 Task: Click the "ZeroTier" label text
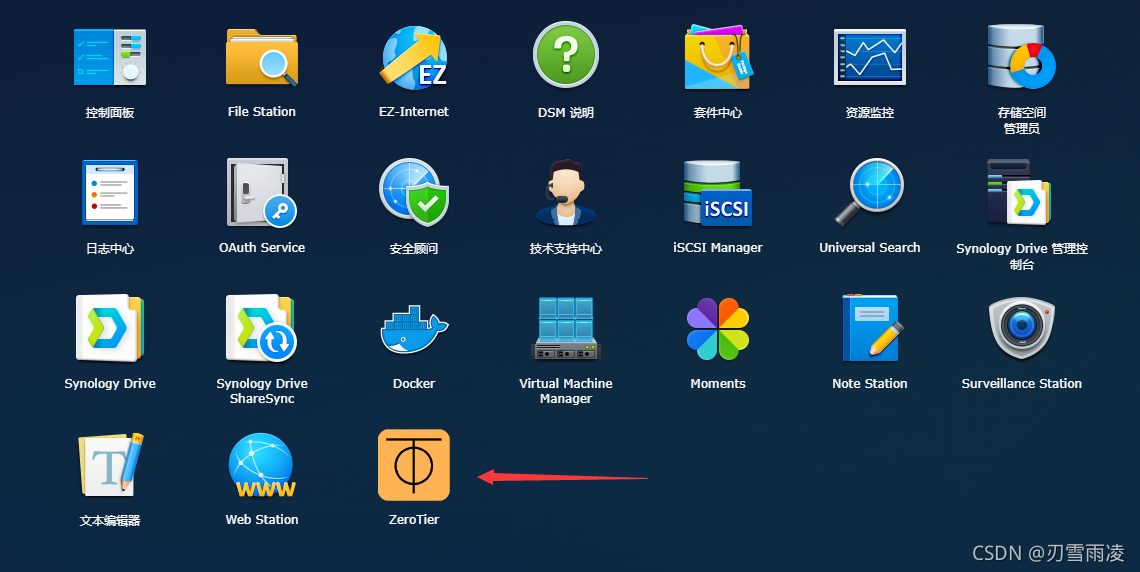(x=414, y=520)
